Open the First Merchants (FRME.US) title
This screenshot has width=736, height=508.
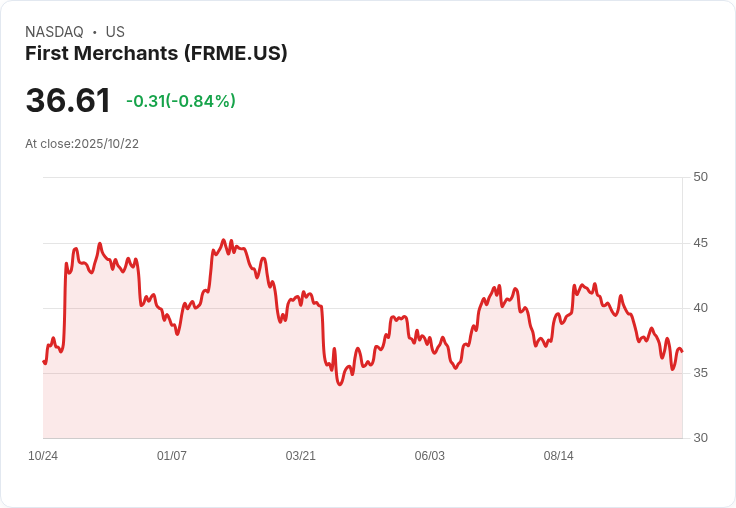click(x=156, y=53)
